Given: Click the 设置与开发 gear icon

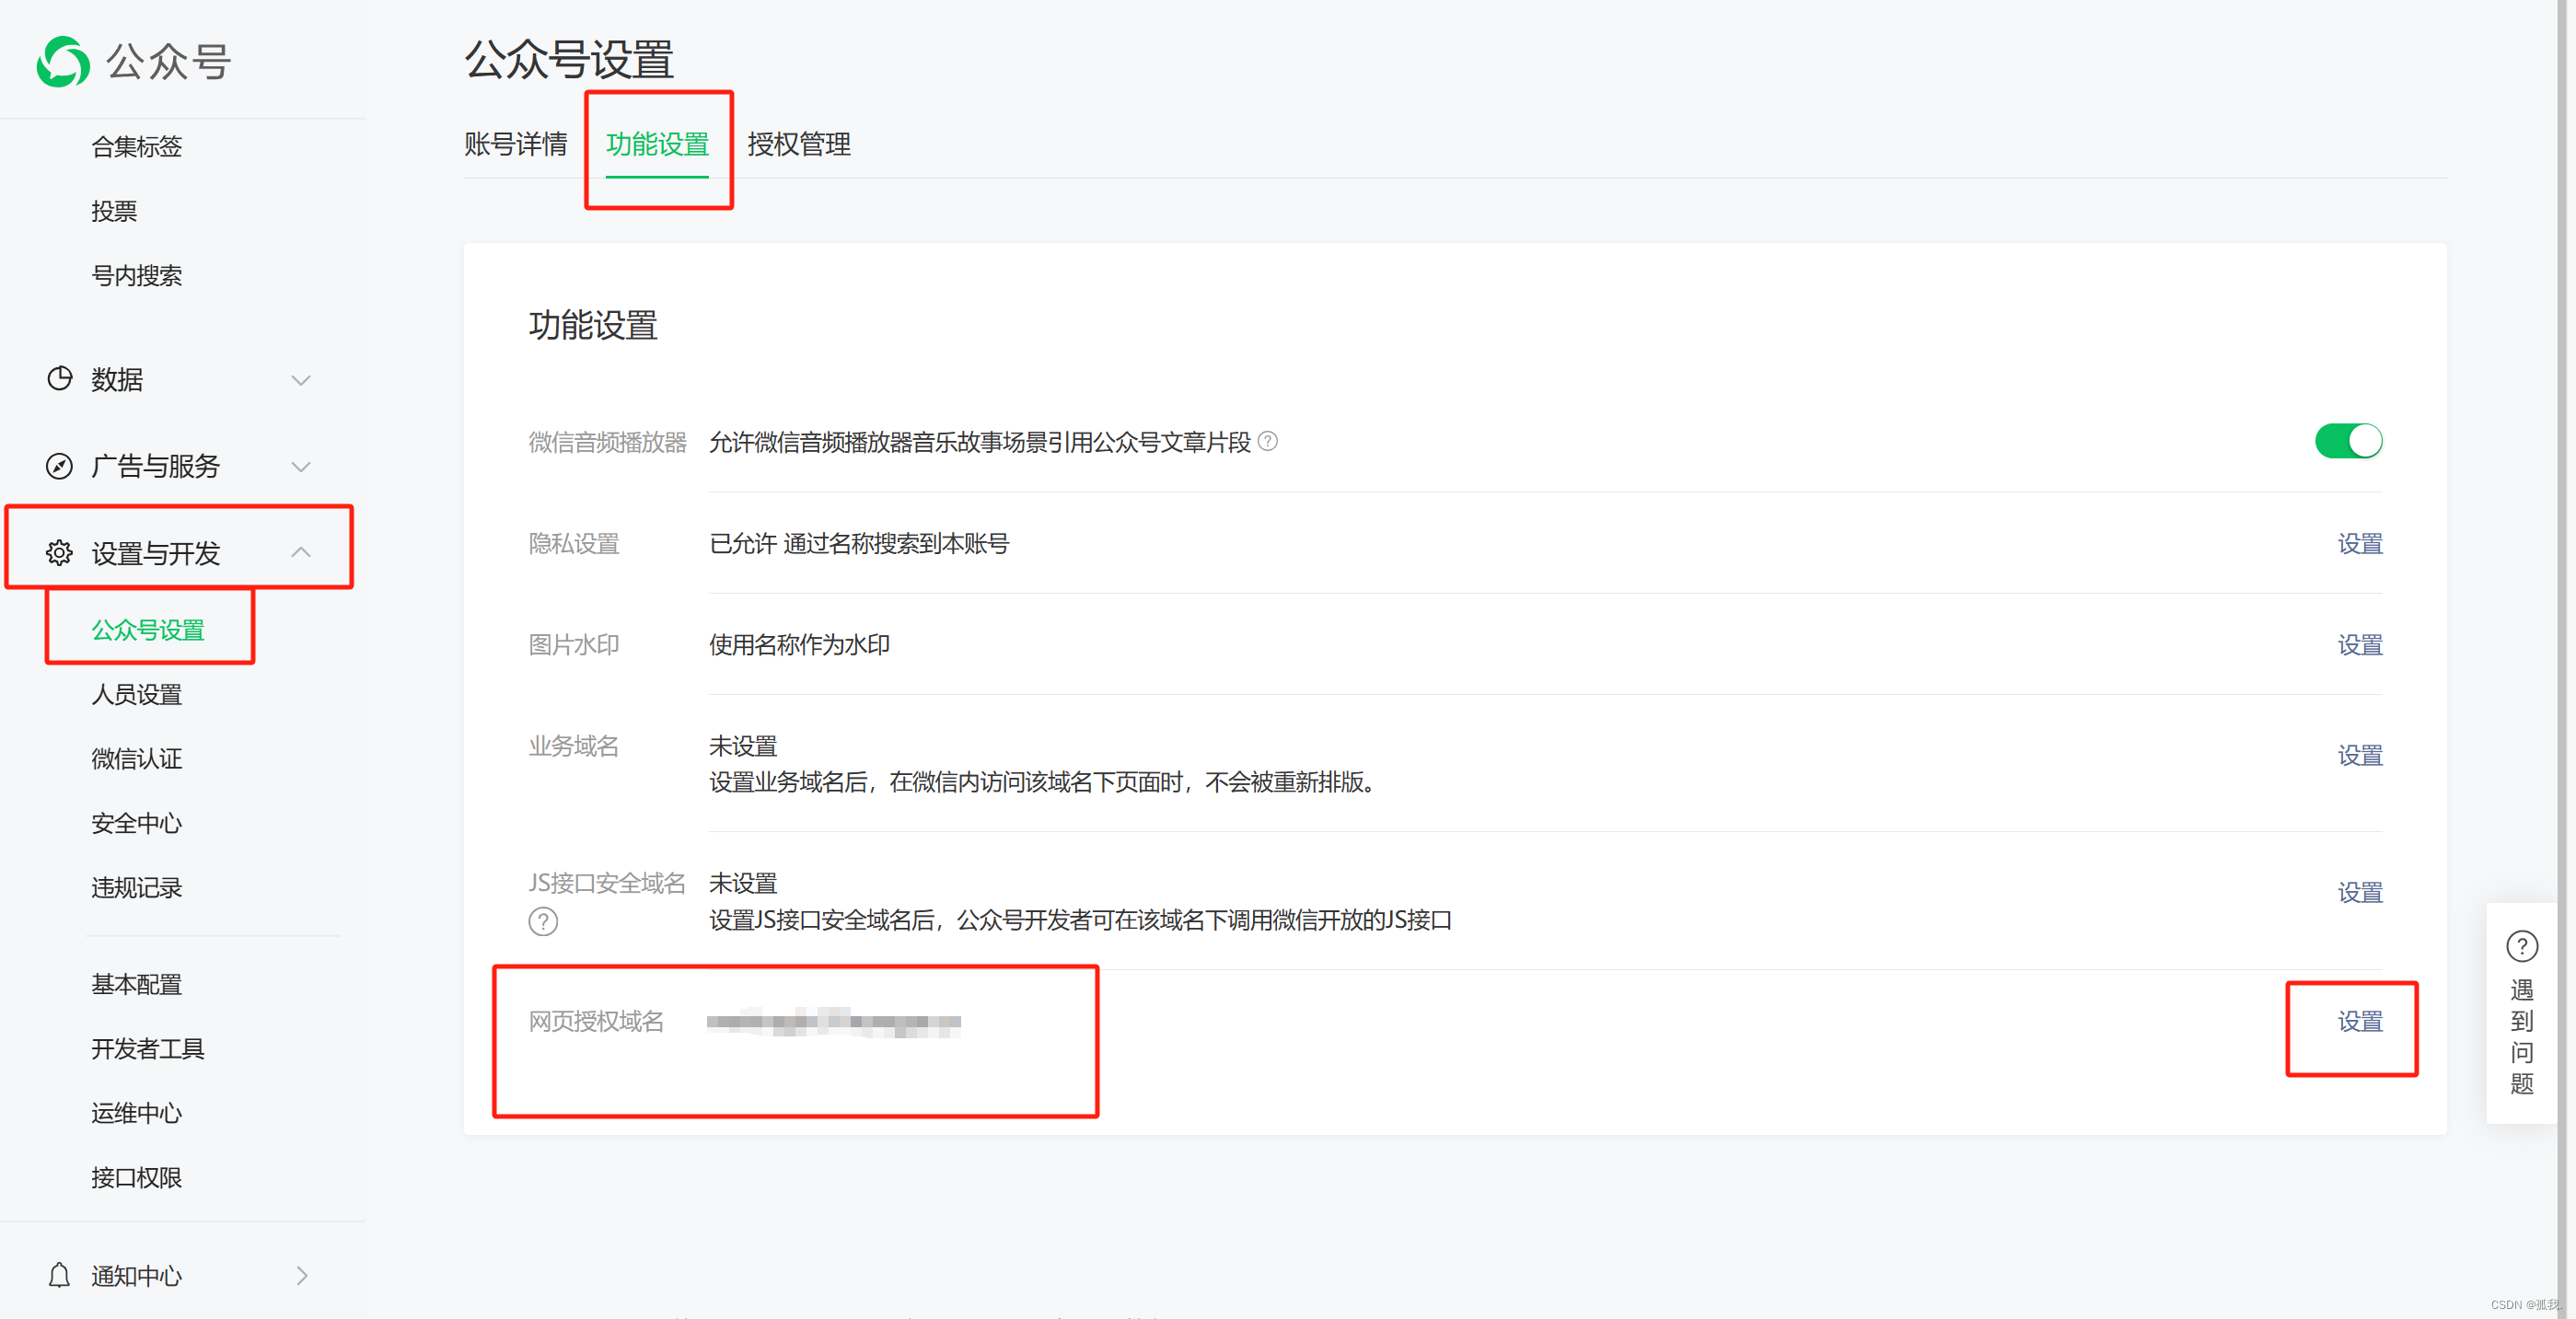Looking at the screenshot, I should point(60,553).
